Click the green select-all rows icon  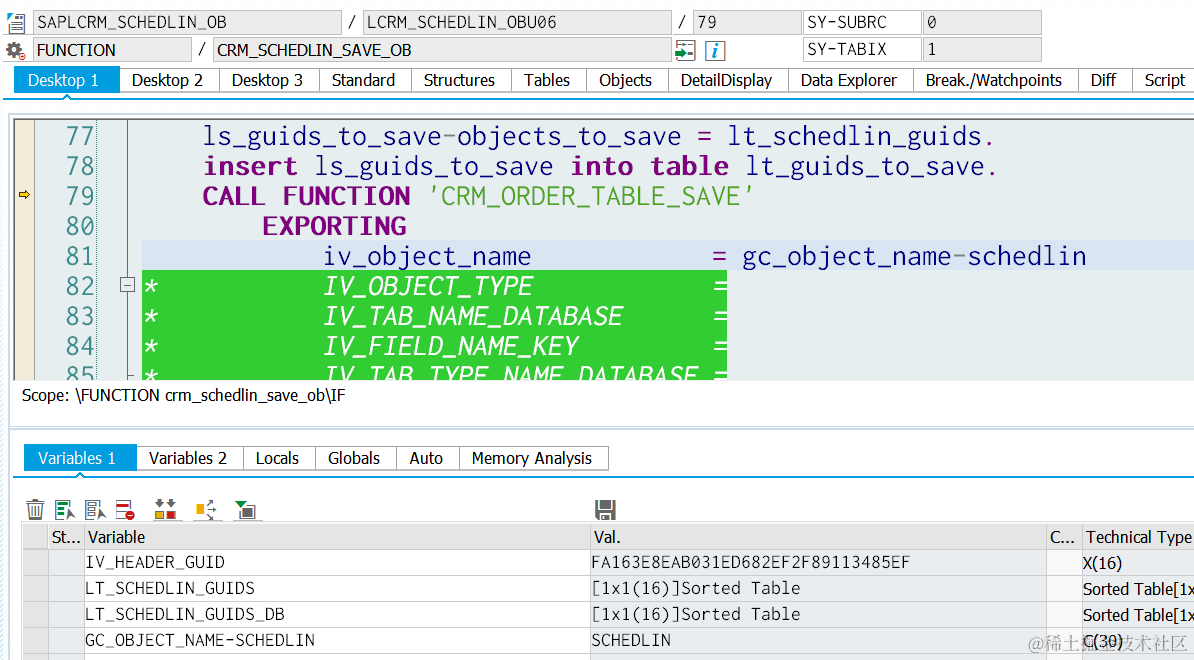click(x=65, y=509)
